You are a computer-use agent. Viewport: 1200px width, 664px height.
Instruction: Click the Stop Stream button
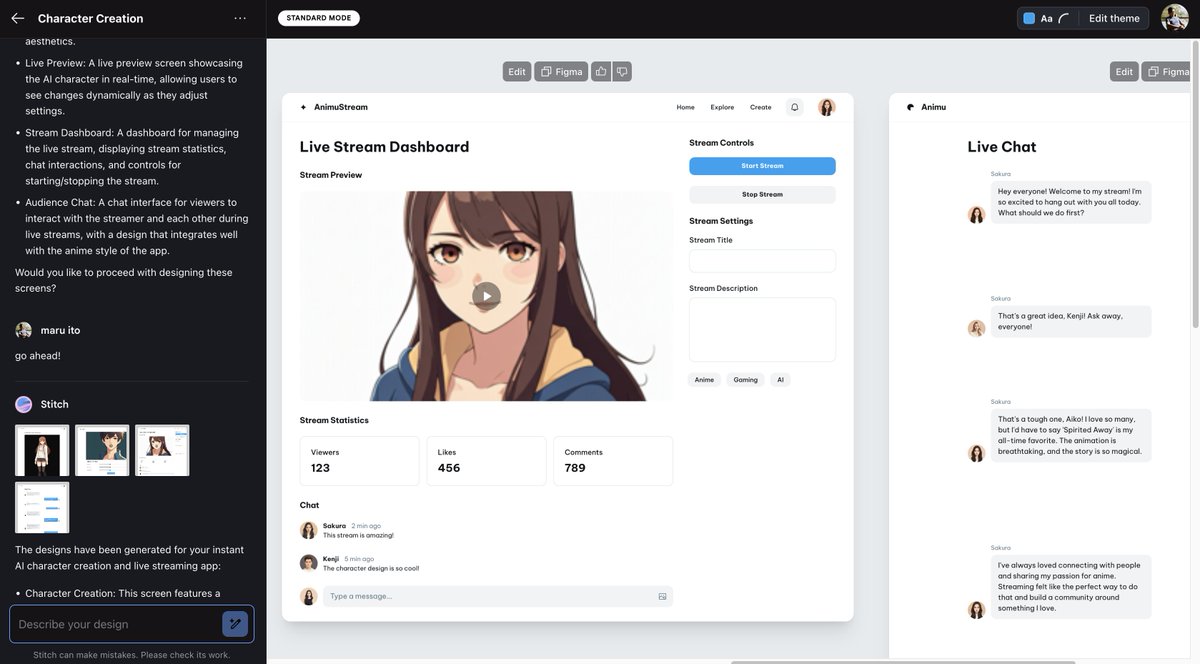tap(762, 194)
